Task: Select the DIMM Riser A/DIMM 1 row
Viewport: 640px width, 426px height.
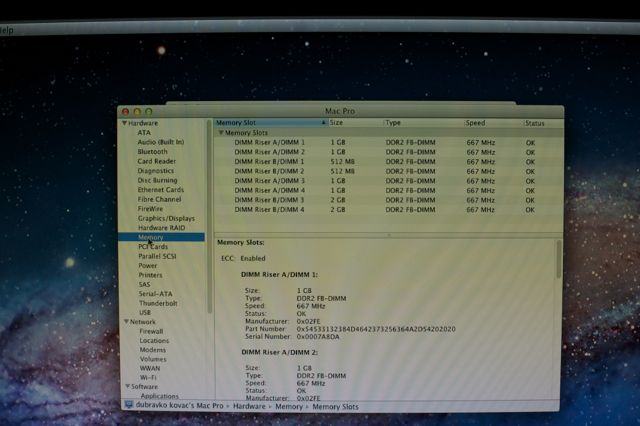Action: [389, 142]
